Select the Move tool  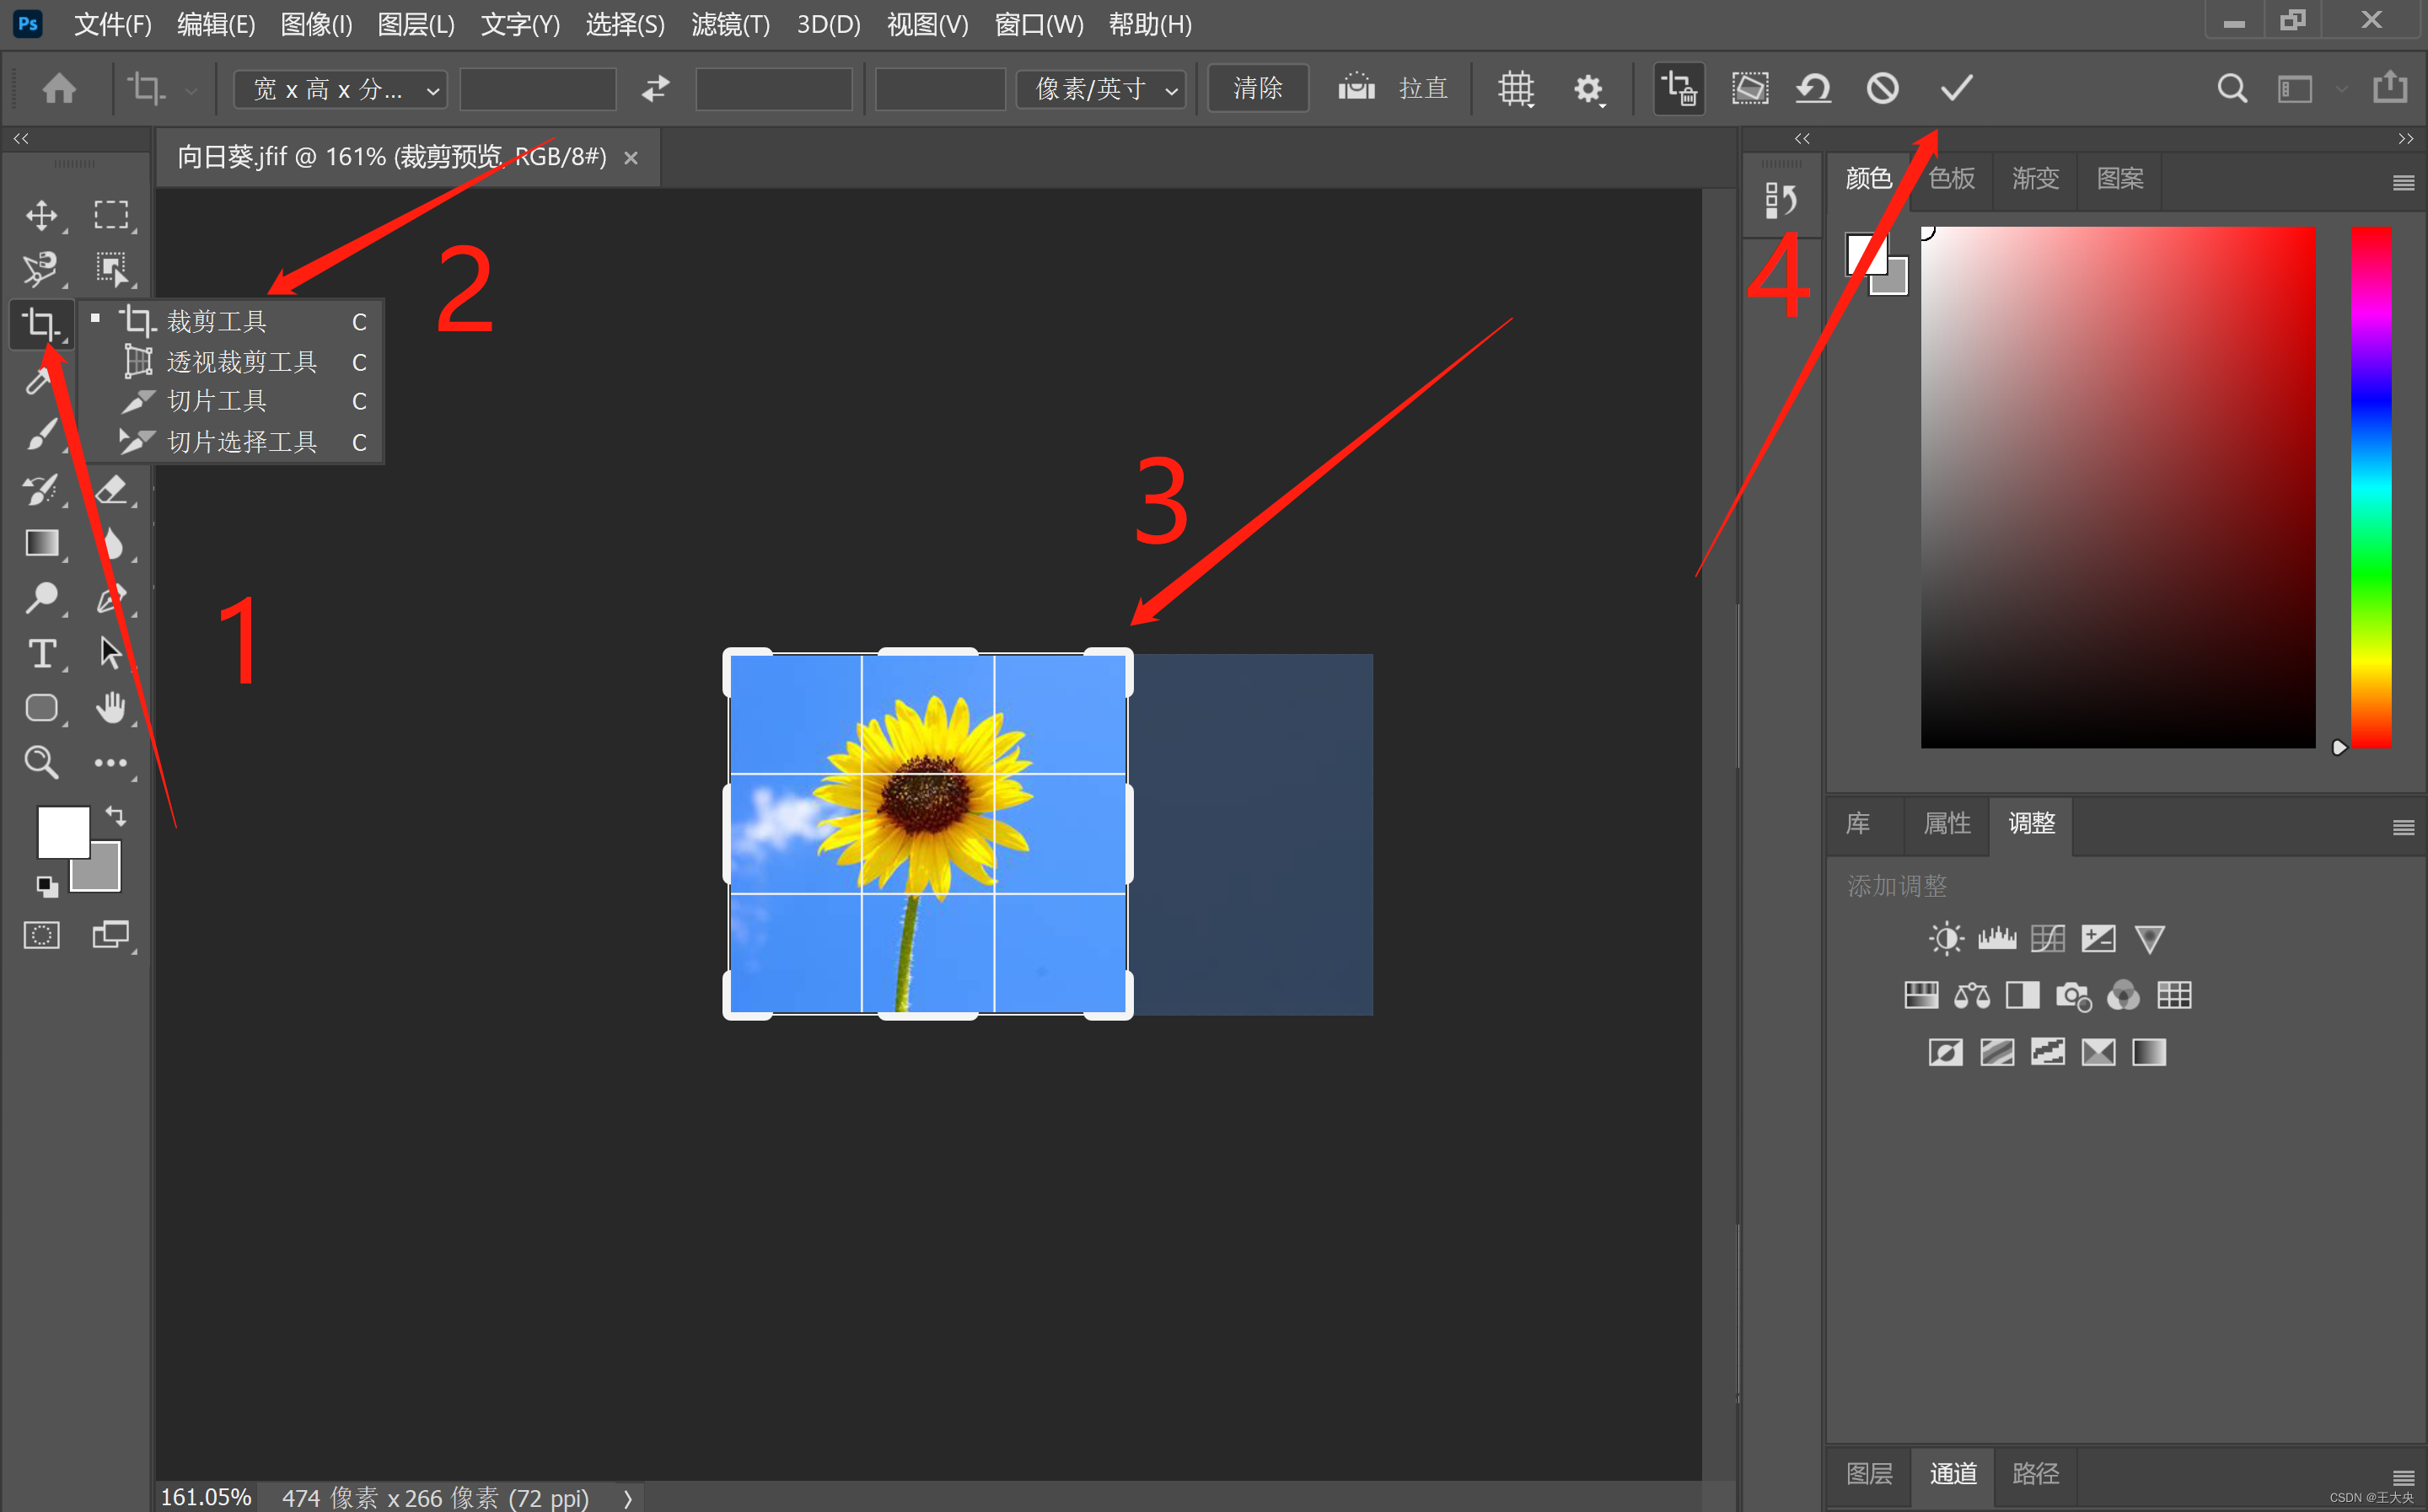pyautogui.click(x=41, y=215)
